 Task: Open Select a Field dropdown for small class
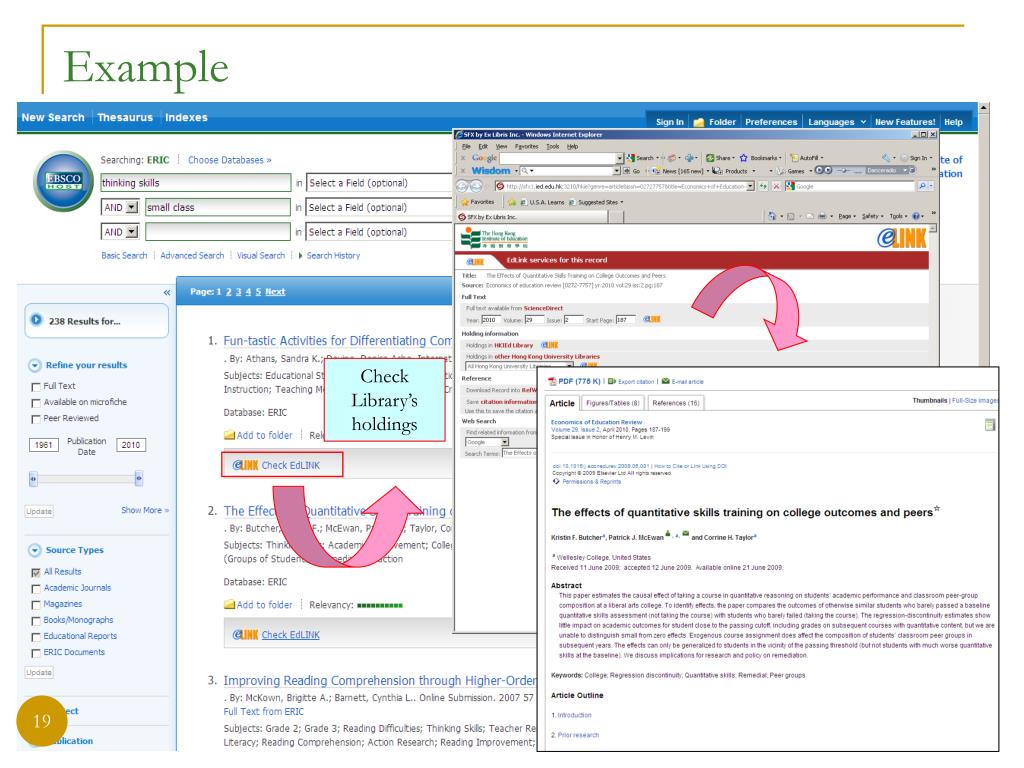pyautogui.click(x=379, y=208)
